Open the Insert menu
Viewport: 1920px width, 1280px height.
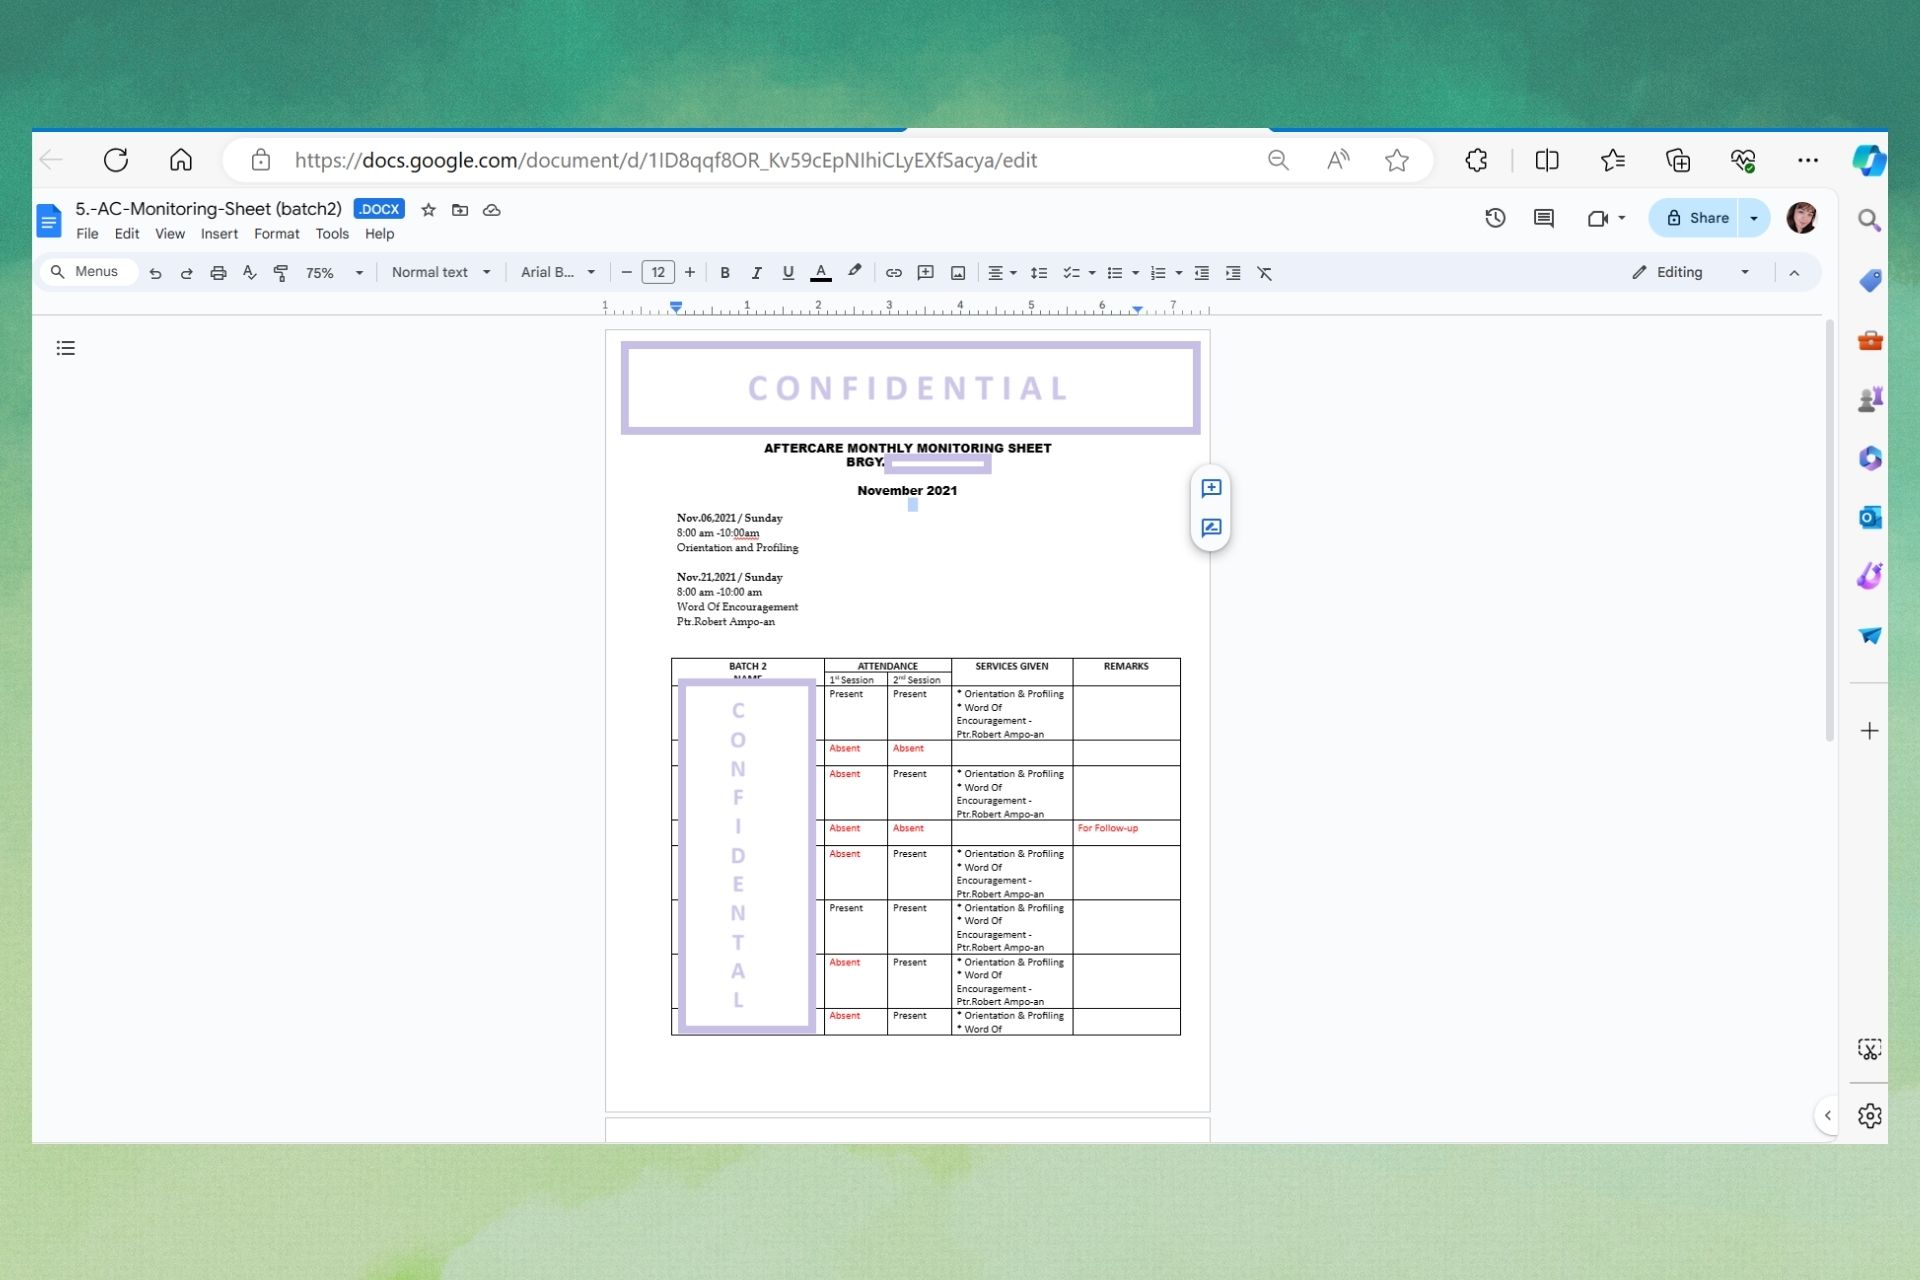pyautogui.click(x=219, y=234)
